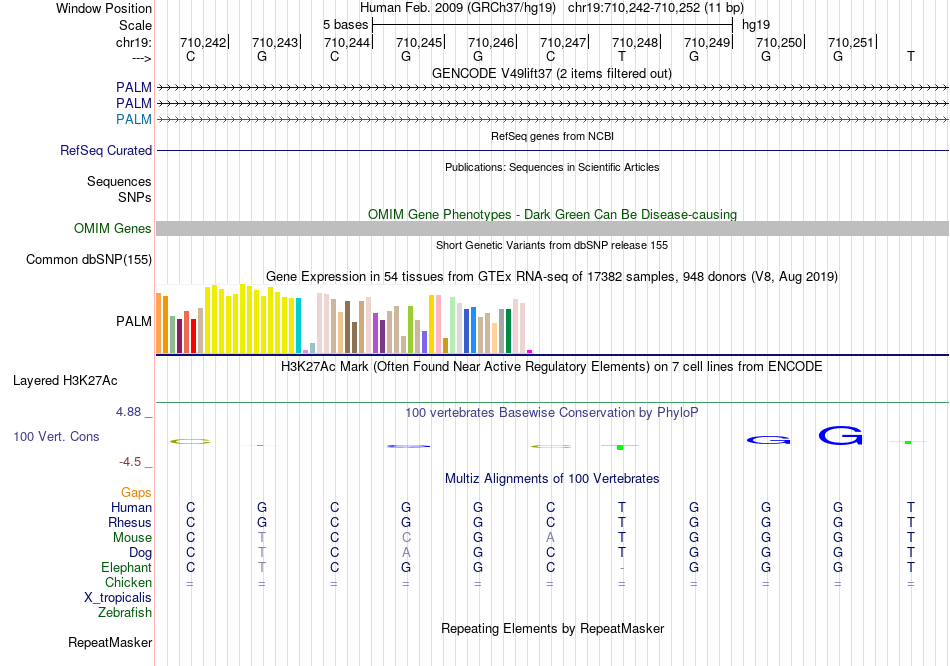
Task: Click the Common dbSNP(155) track label
Action: point(89,259)
